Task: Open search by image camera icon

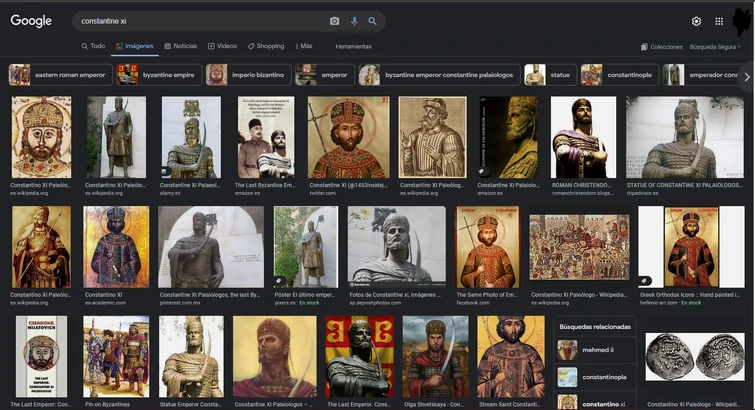Action: [x=334, y=21]
